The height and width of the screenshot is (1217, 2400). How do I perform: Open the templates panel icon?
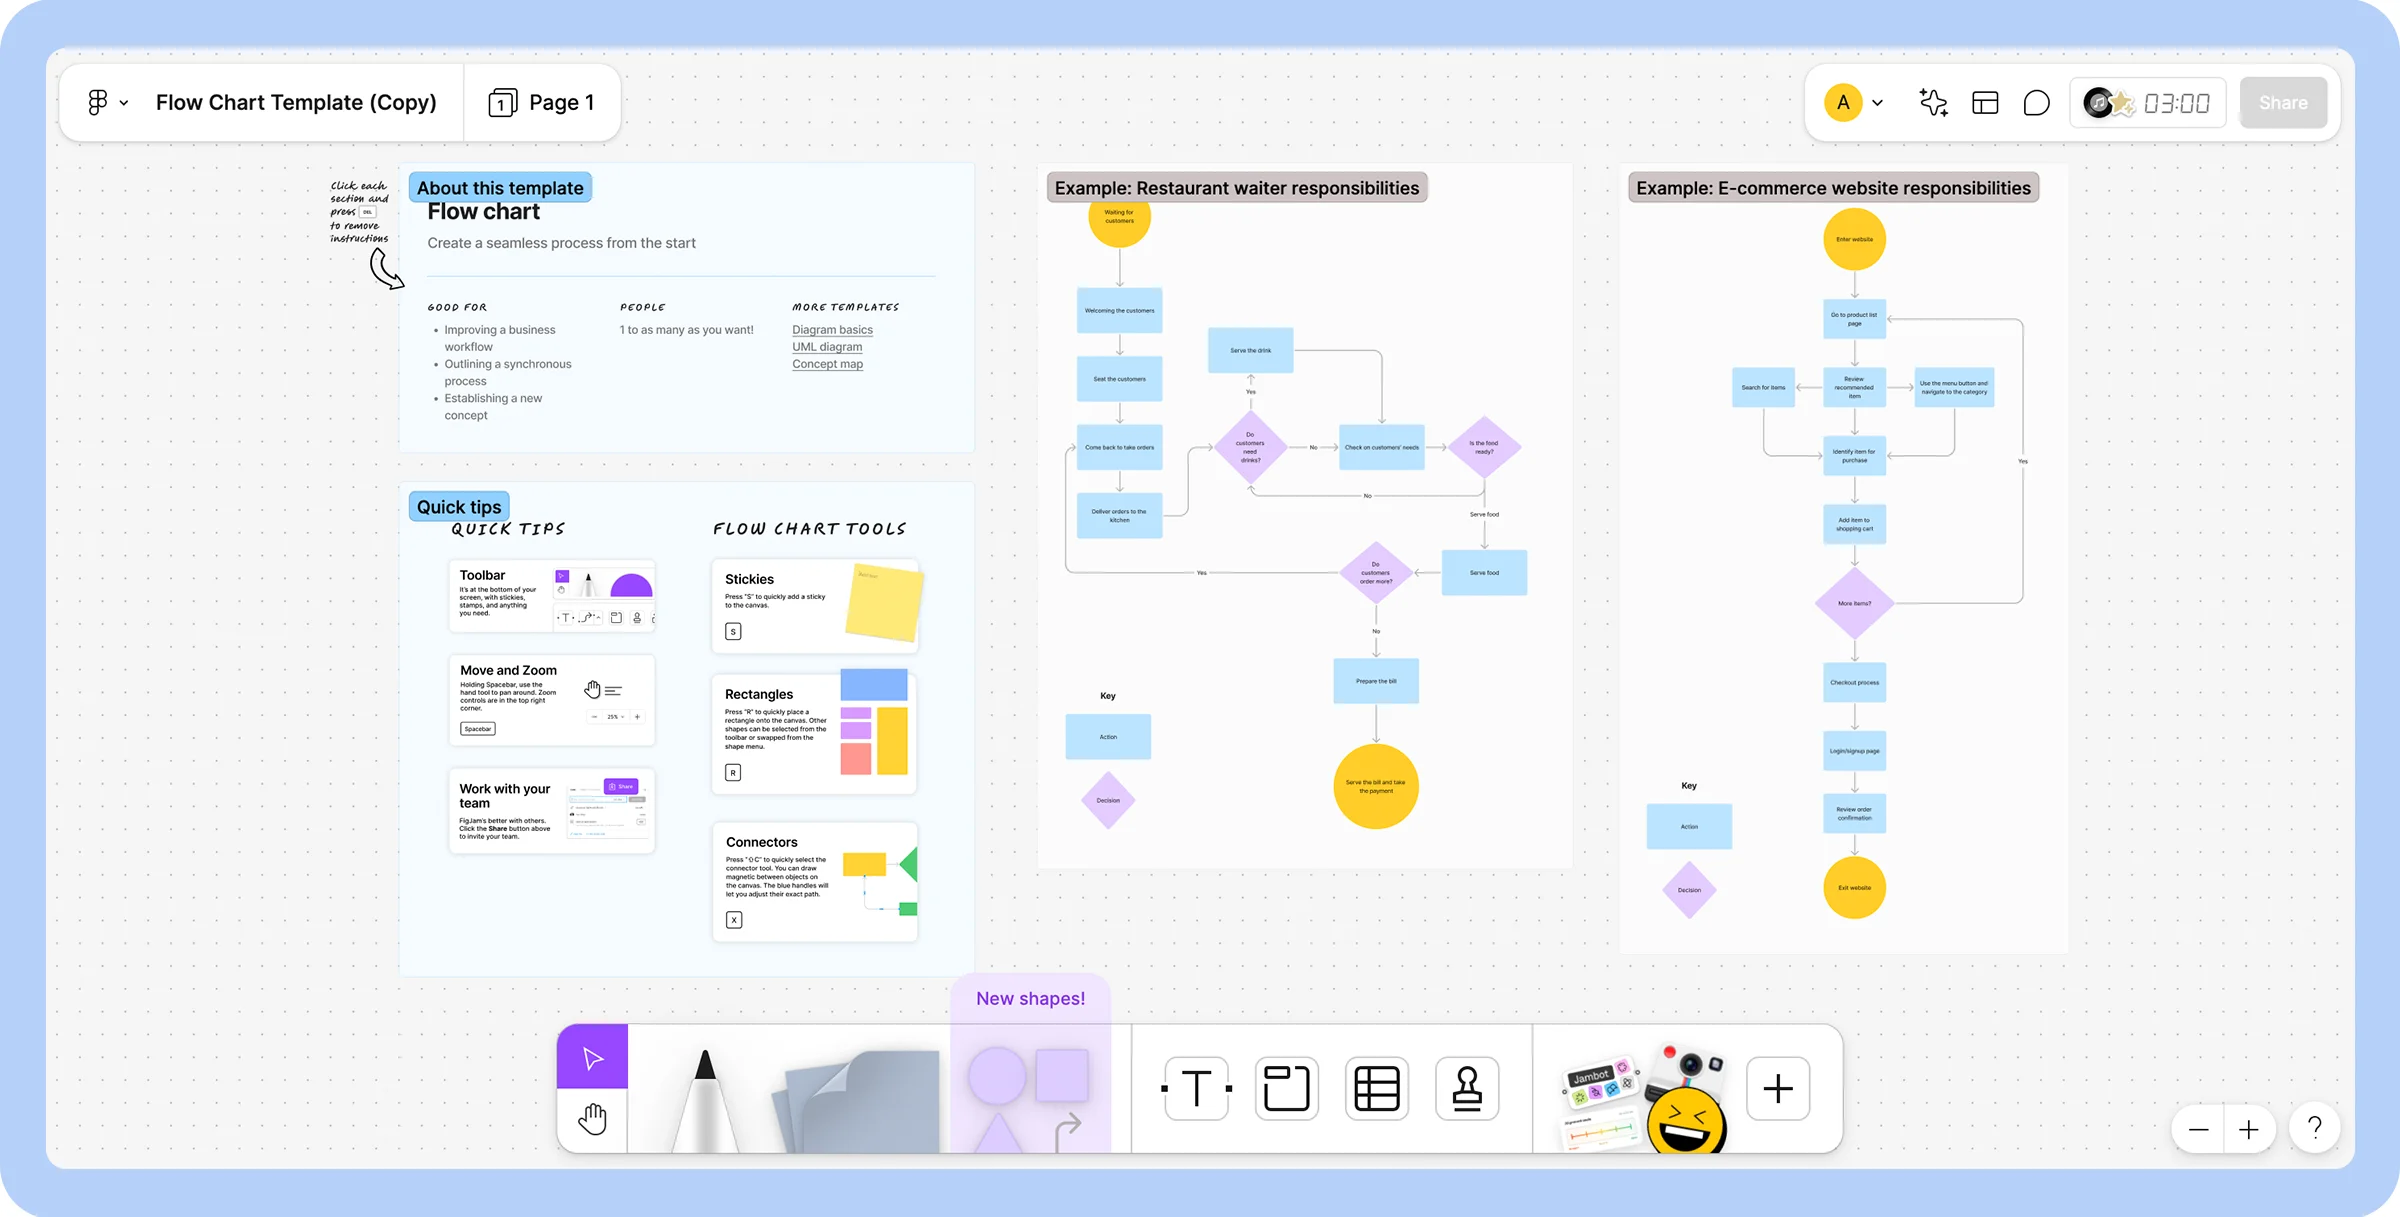1985,102
